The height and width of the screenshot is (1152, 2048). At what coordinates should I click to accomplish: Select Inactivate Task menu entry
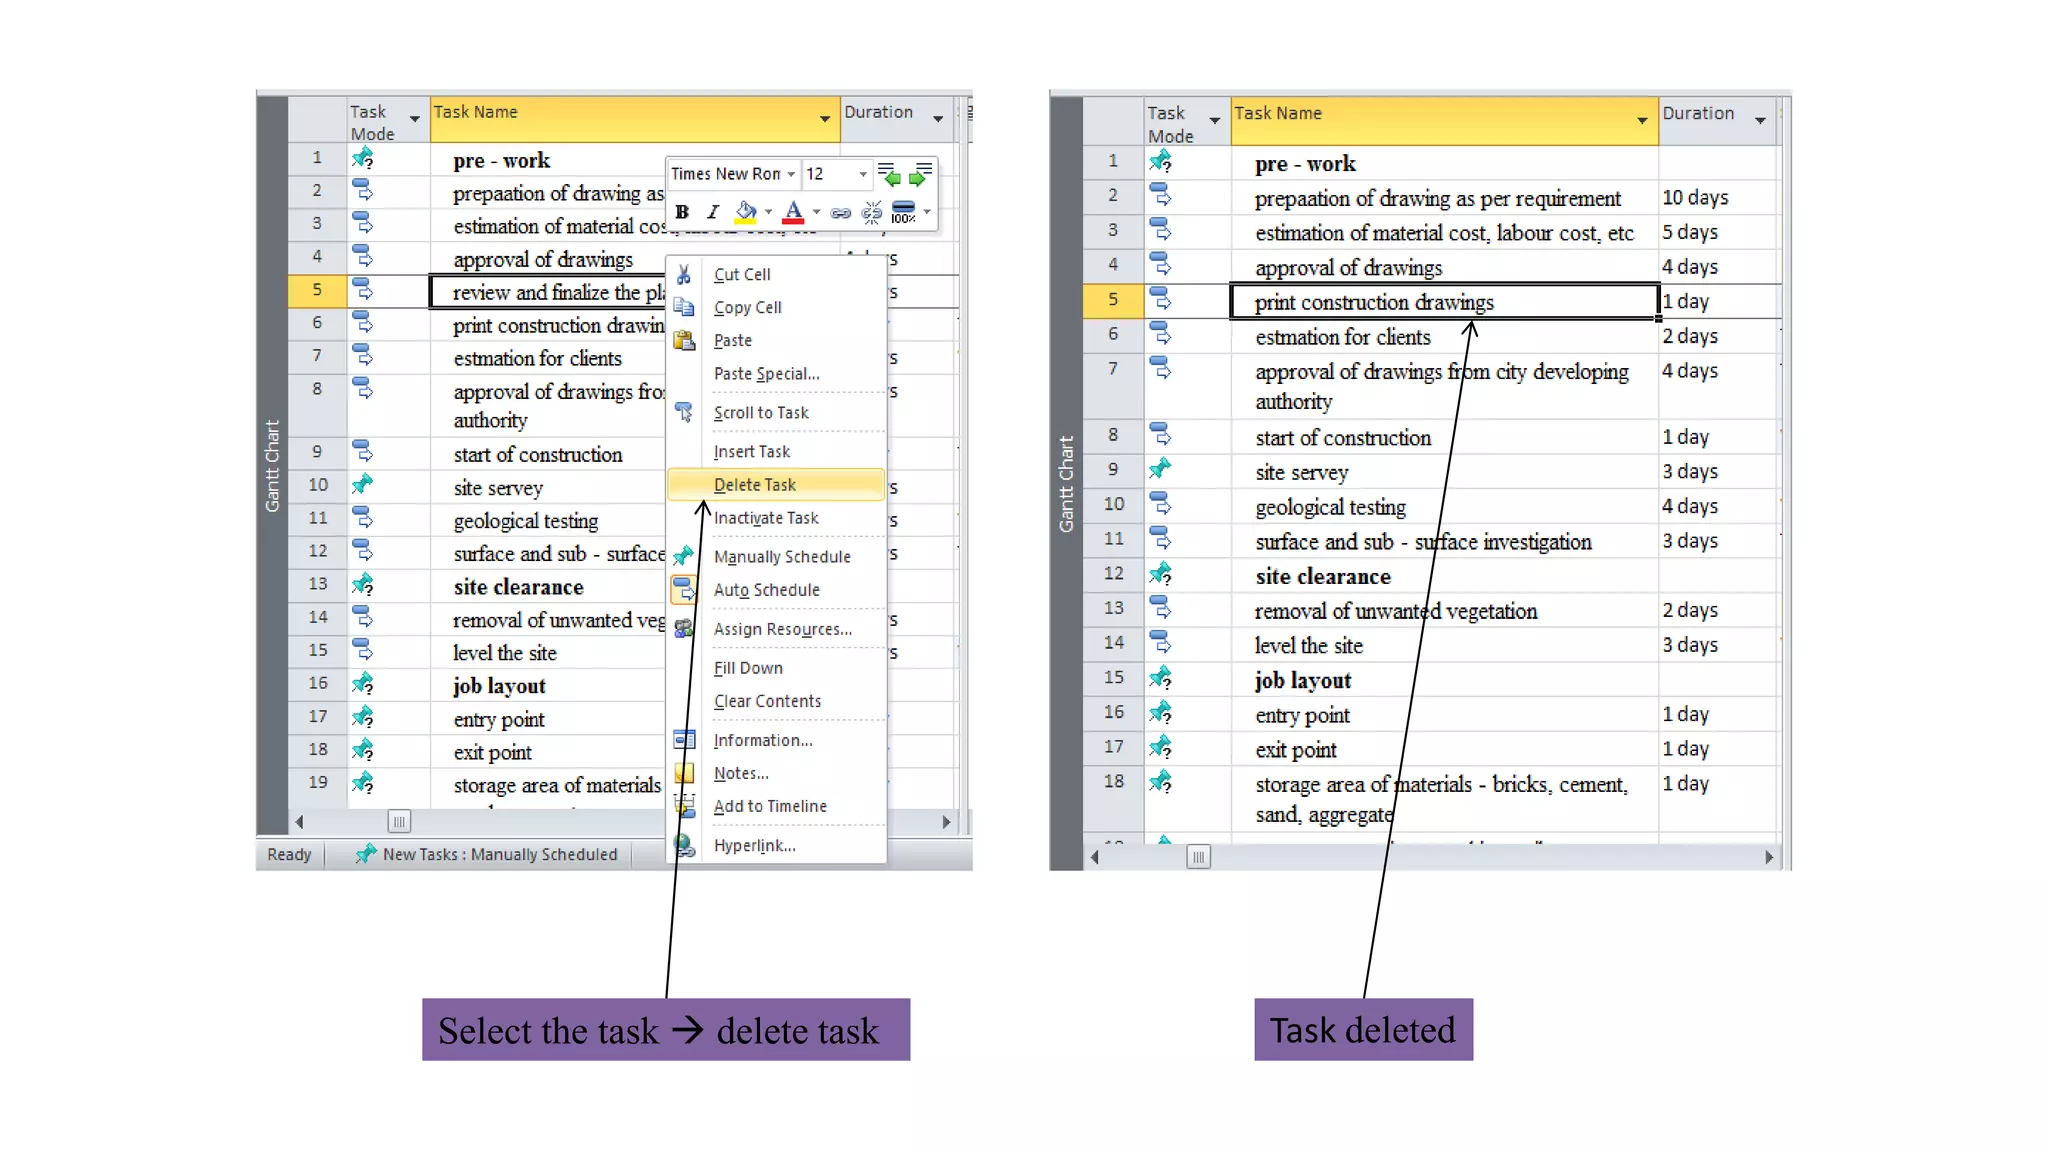coord(766,517)
